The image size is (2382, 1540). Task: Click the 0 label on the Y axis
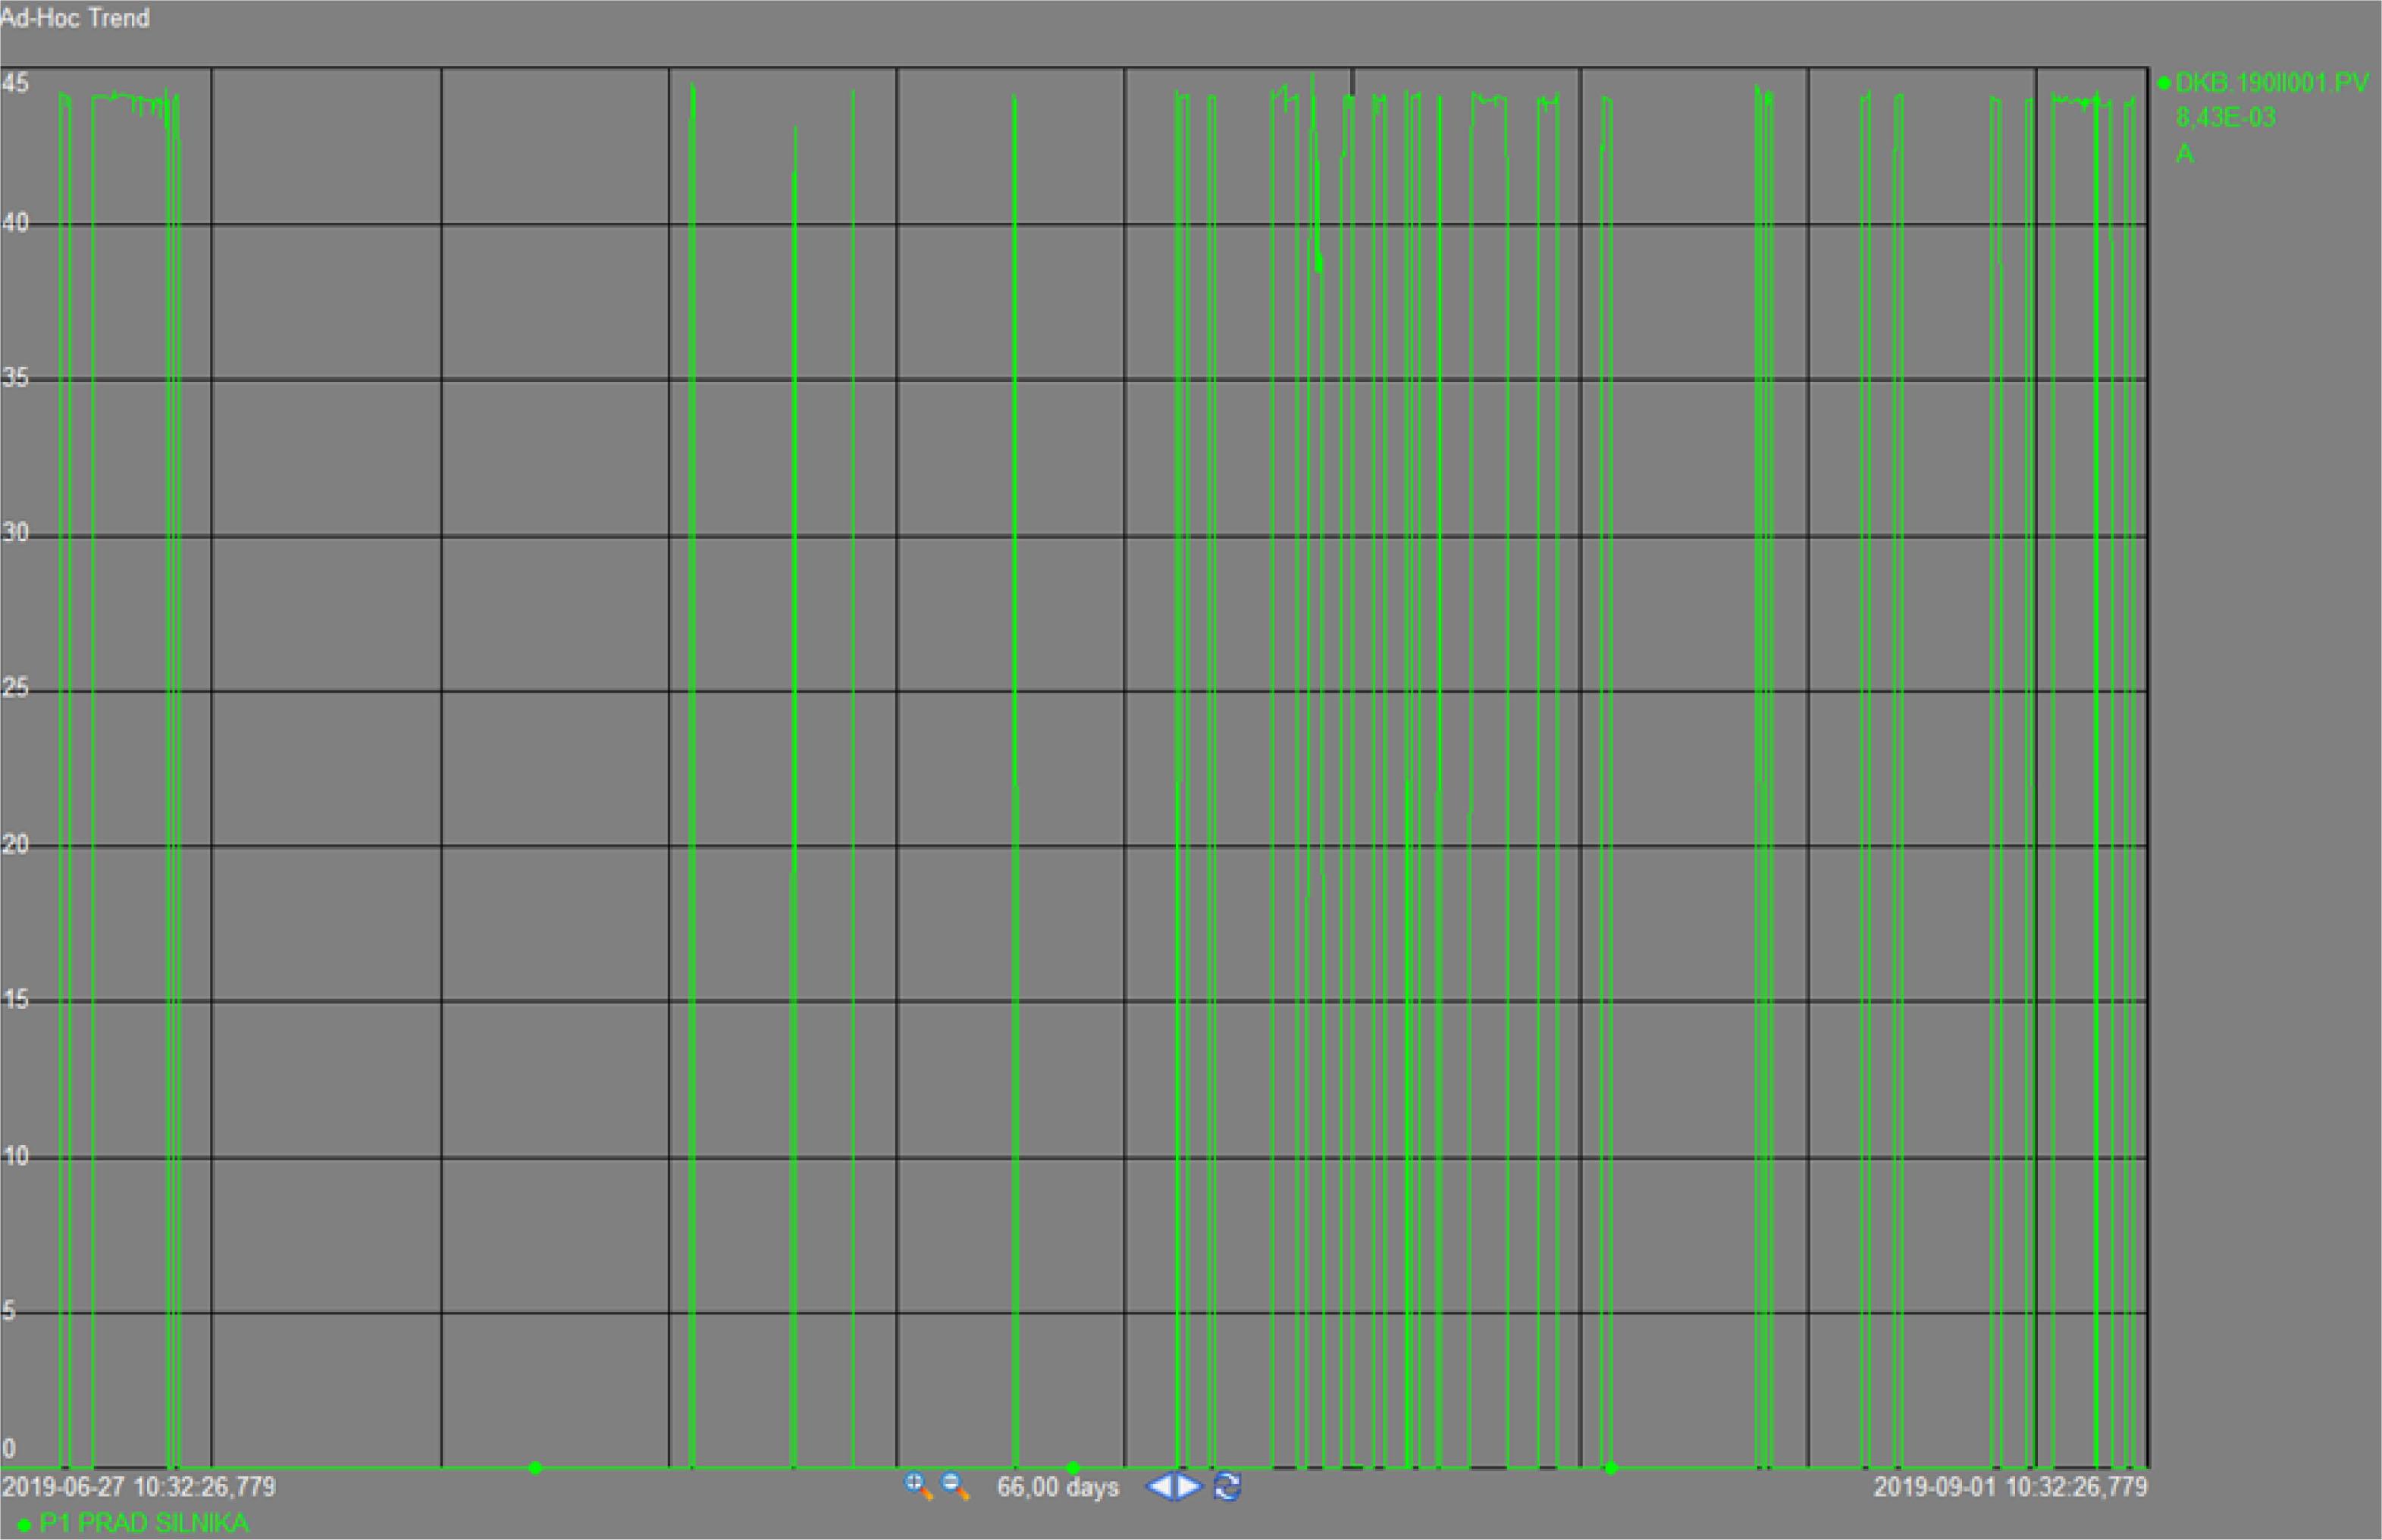coord(9,1448)
